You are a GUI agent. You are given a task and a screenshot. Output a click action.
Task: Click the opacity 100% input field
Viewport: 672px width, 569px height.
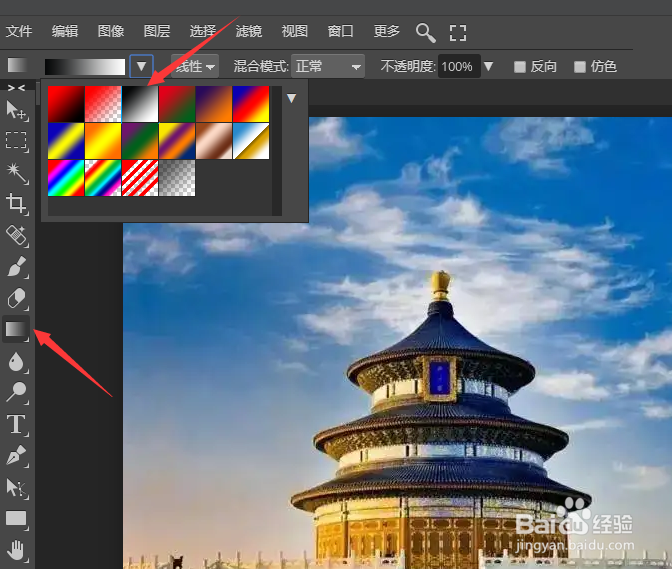(459, 66)
